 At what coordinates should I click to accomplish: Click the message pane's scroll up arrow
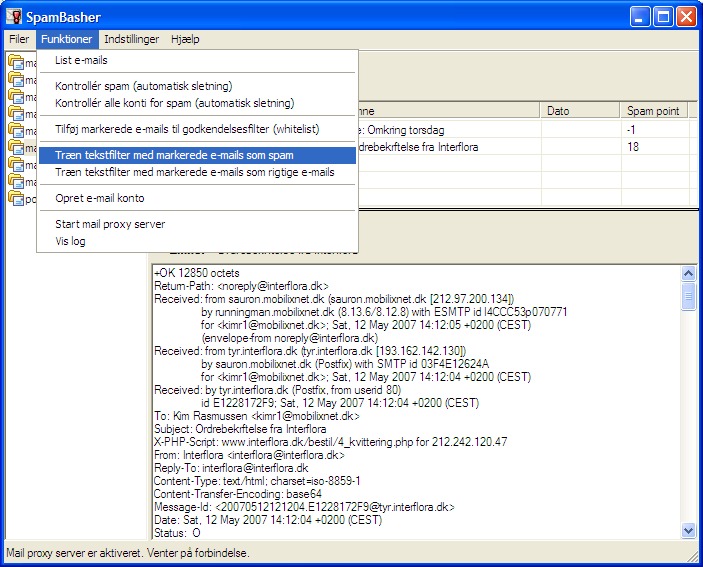pyautogui.click(x=688, y=273)
